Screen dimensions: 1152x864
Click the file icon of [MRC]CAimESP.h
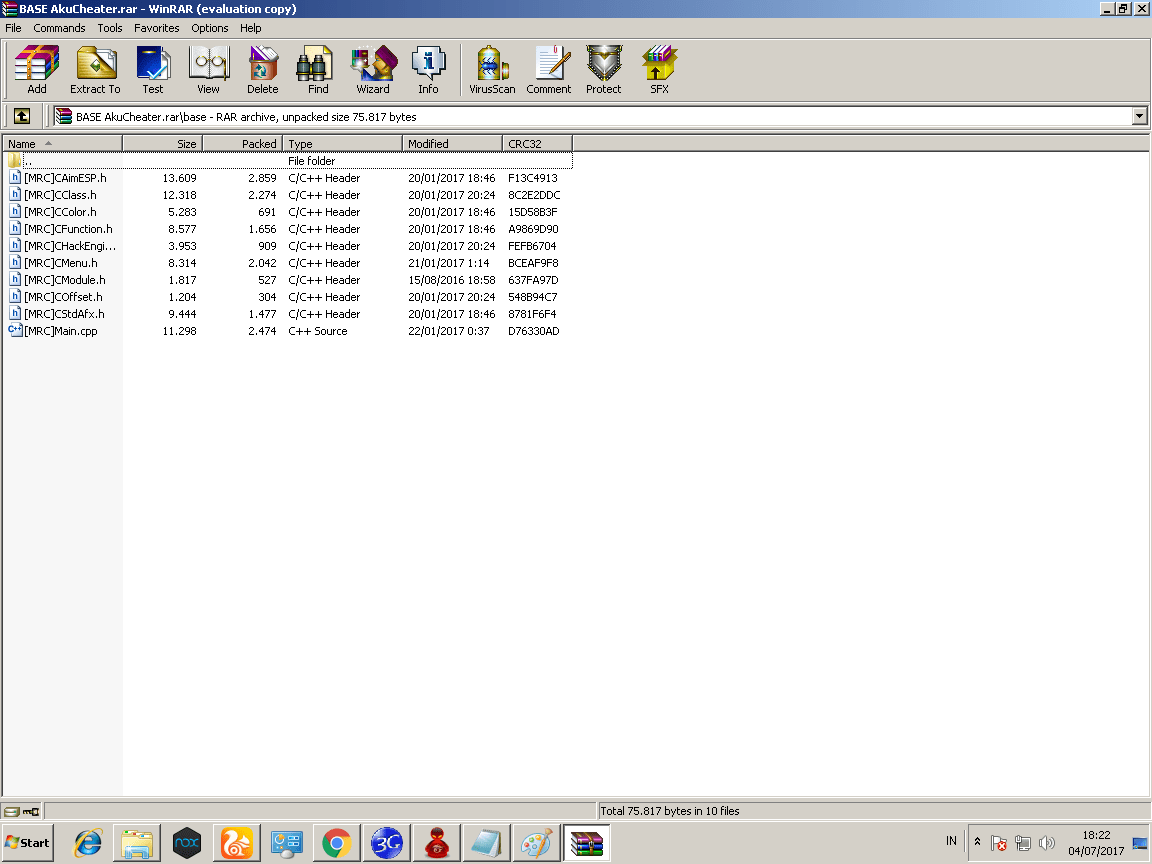15,178
